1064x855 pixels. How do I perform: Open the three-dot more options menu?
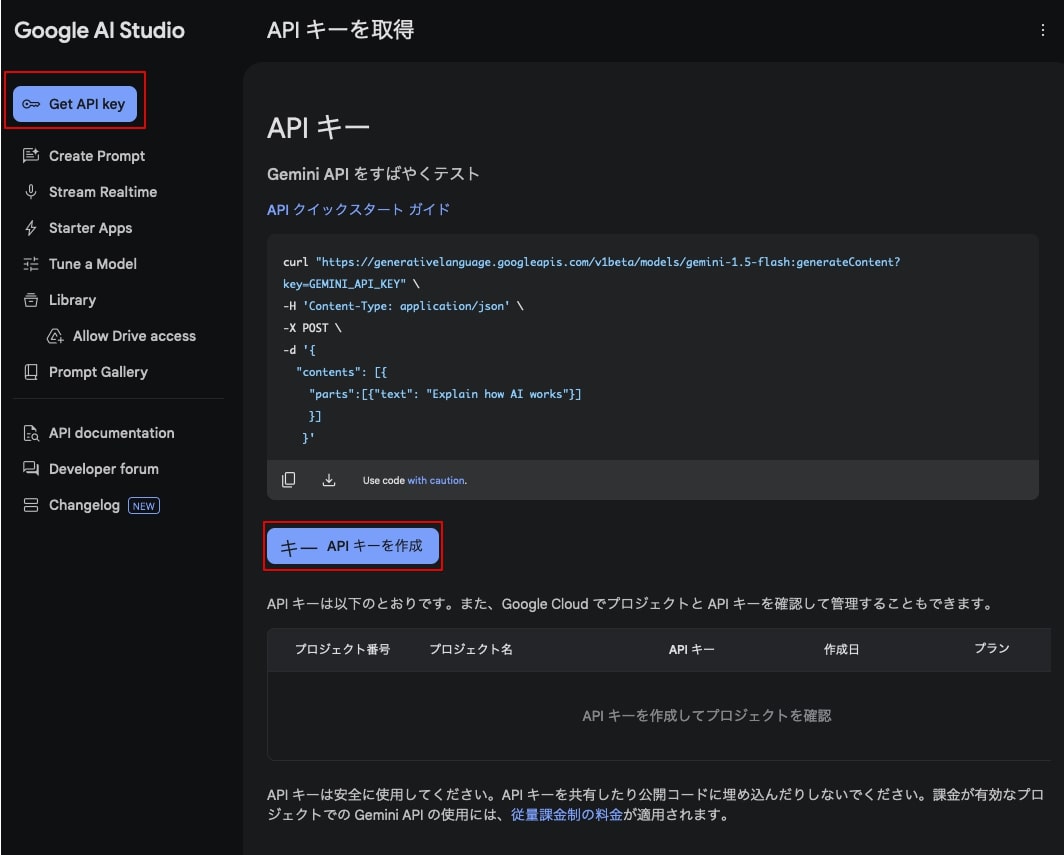pyautogui.click(x=1042, y=30)
